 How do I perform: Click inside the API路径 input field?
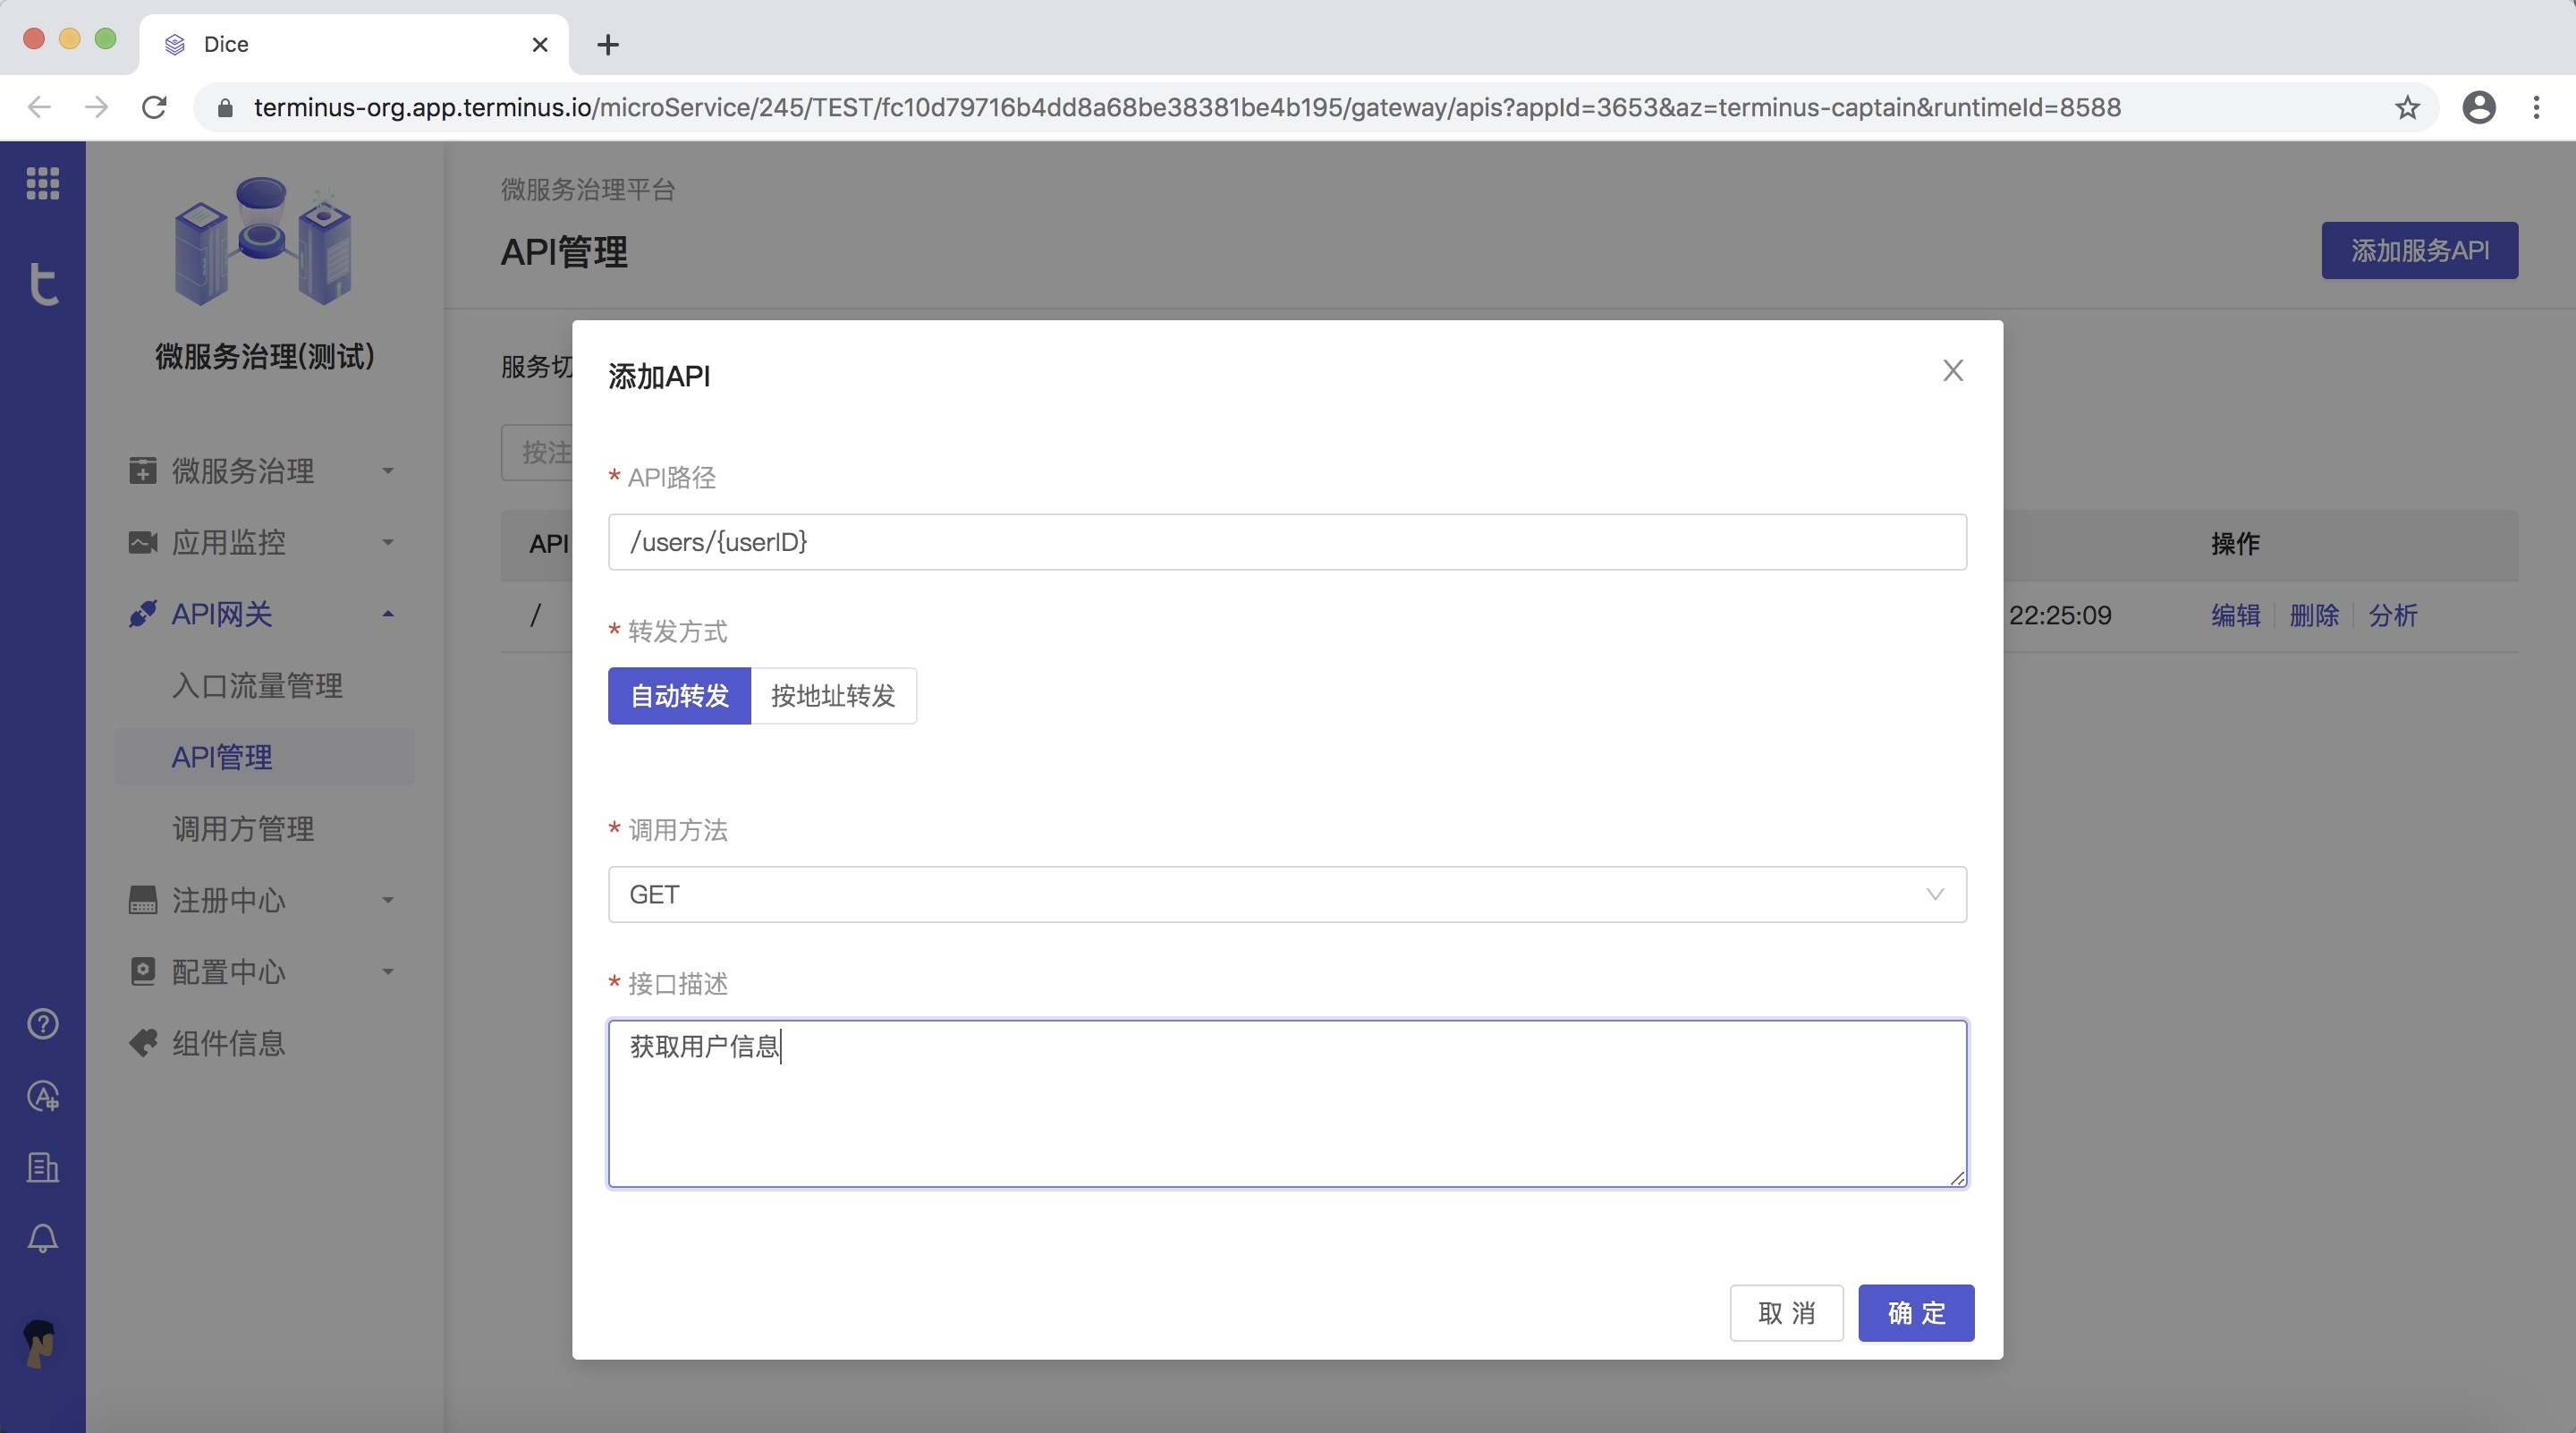click(1286, 541)
